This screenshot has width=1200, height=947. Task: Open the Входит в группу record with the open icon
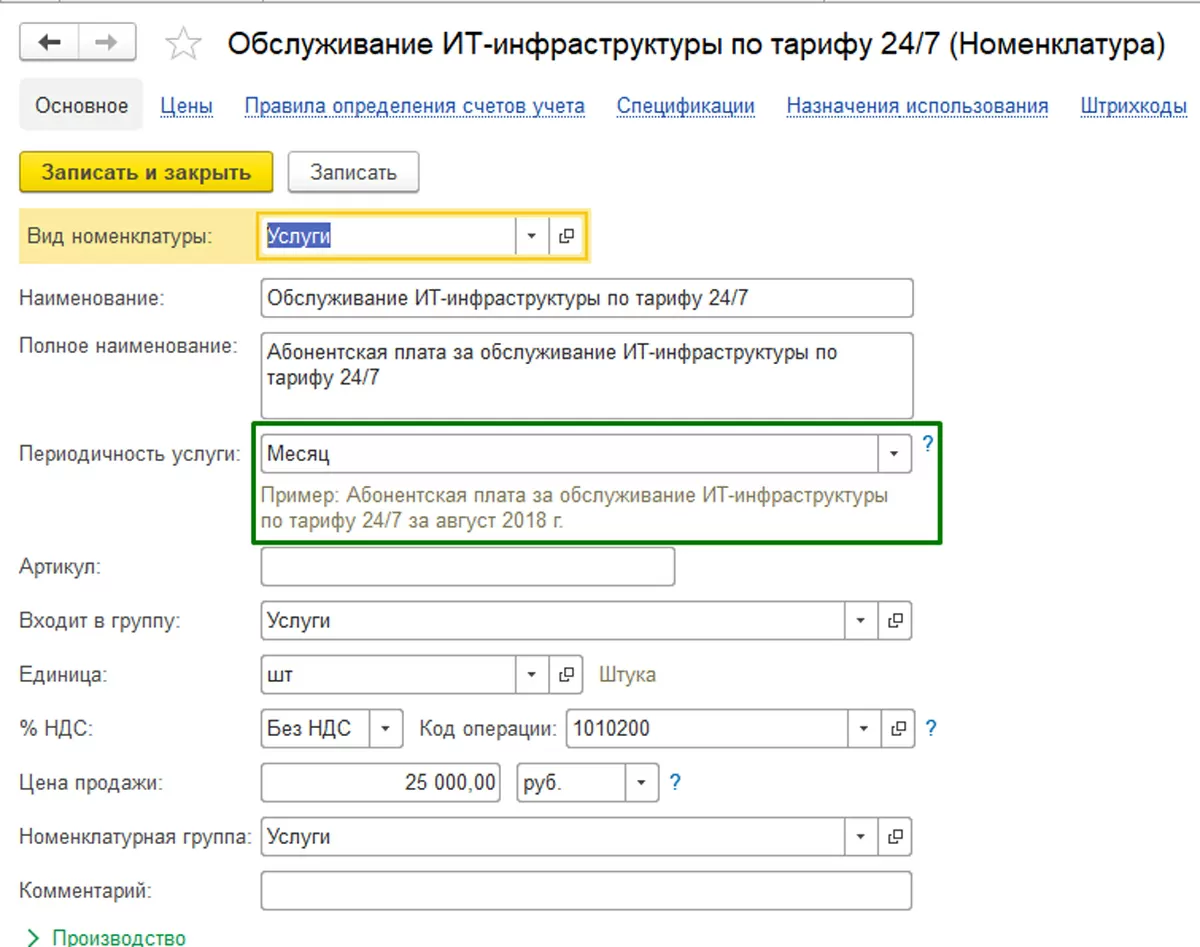895,621
